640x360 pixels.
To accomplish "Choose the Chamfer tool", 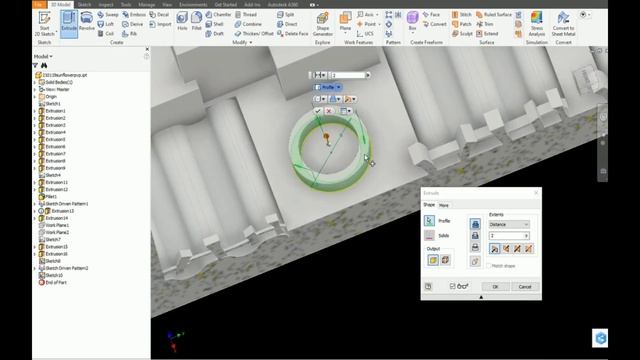I will (218, 14).
